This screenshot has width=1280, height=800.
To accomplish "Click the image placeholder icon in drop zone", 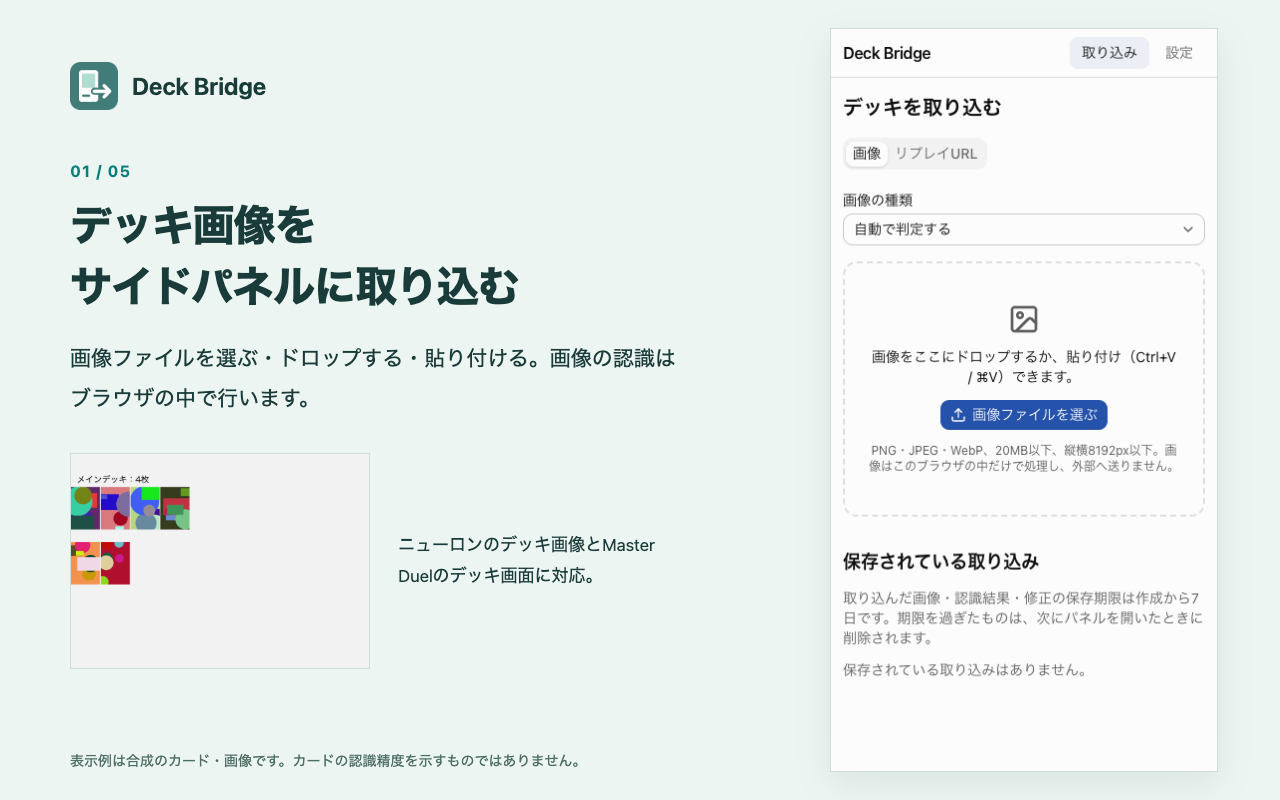I will click(x=1024, y=319).
